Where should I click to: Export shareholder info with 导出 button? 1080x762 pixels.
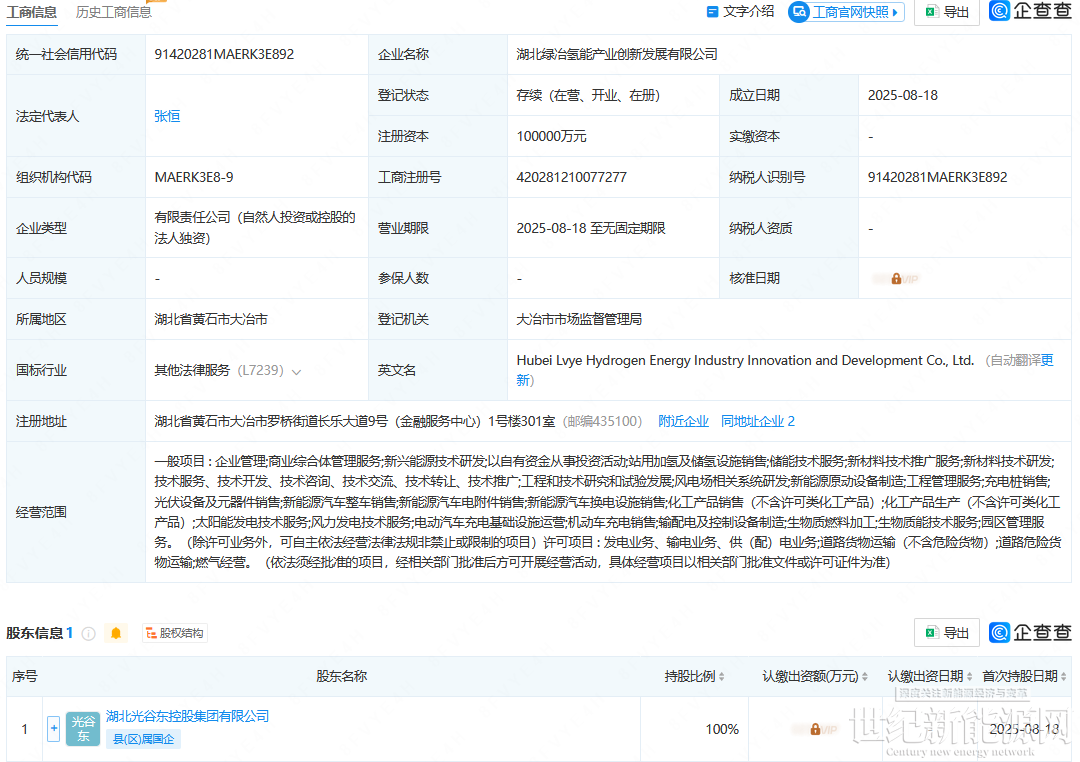click(946, 632)
